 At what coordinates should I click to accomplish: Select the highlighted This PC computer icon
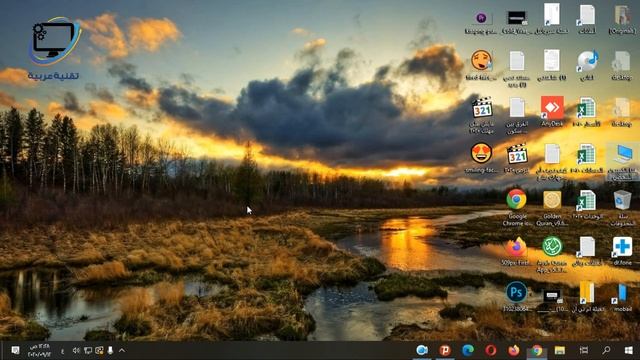(x=623, y=161)
